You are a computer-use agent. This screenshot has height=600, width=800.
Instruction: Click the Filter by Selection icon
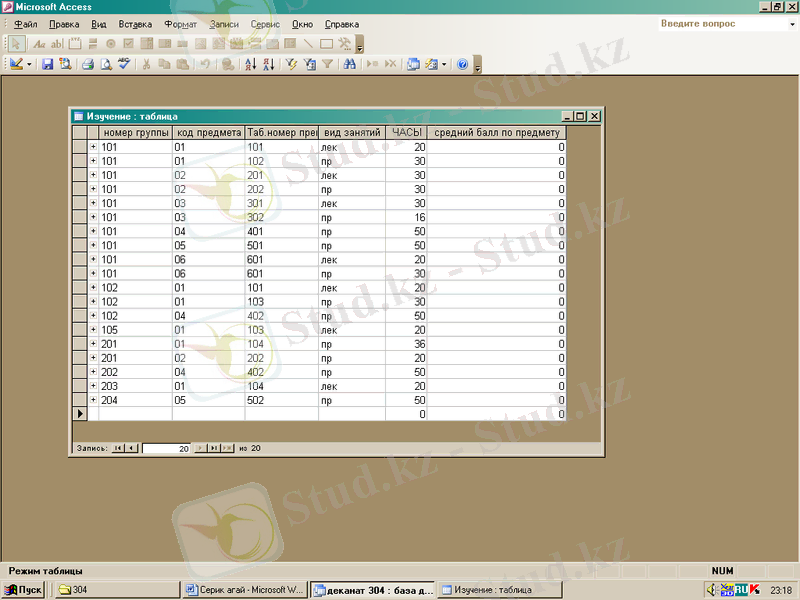[291, 64]
